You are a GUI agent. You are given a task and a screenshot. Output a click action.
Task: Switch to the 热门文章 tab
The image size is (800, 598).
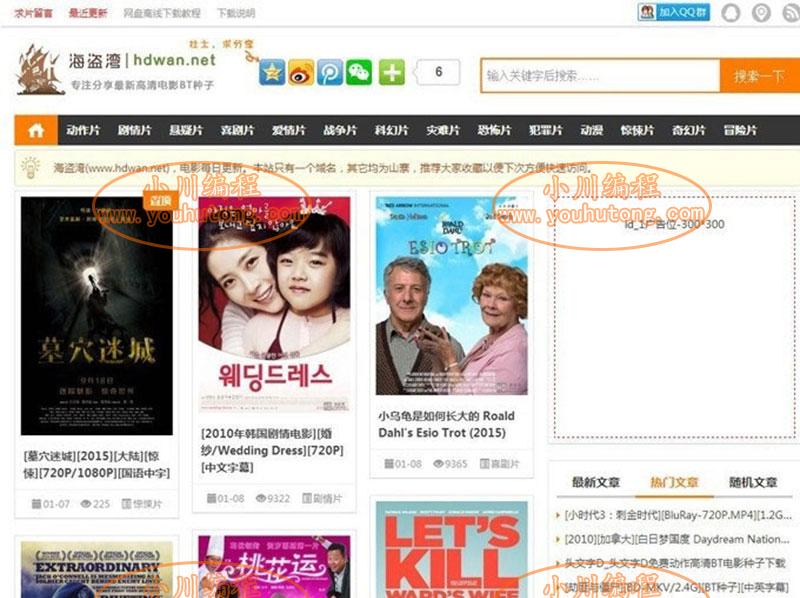point(674,482)
